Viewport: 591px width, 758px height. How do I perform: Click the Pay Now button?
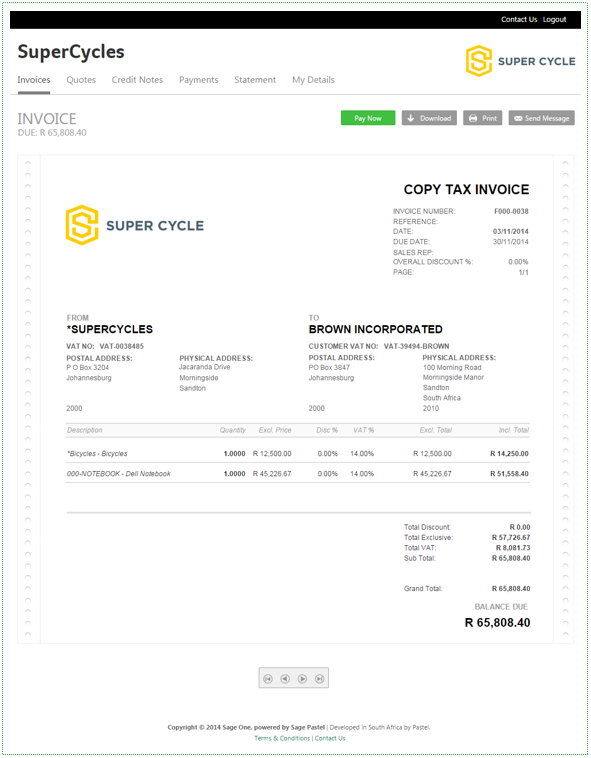pos(368,118)
